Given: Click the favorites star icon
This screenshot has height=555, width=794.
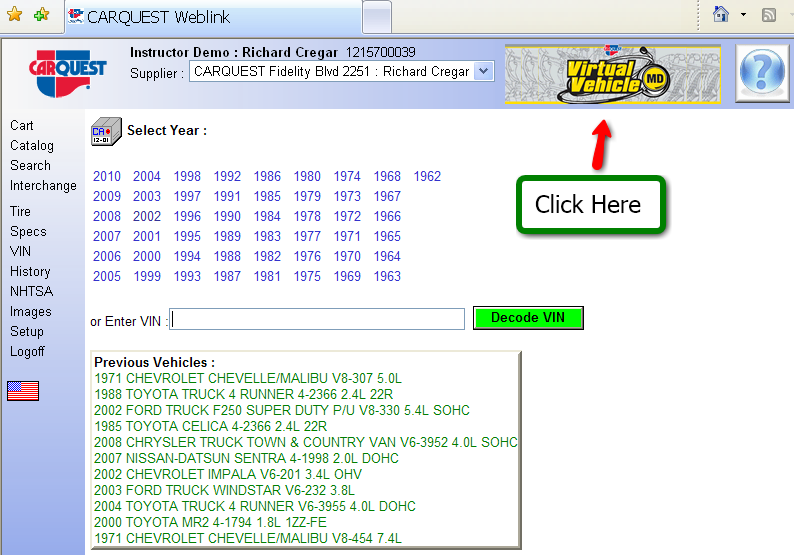Looking at the screenshot, I should click(15, 14).
